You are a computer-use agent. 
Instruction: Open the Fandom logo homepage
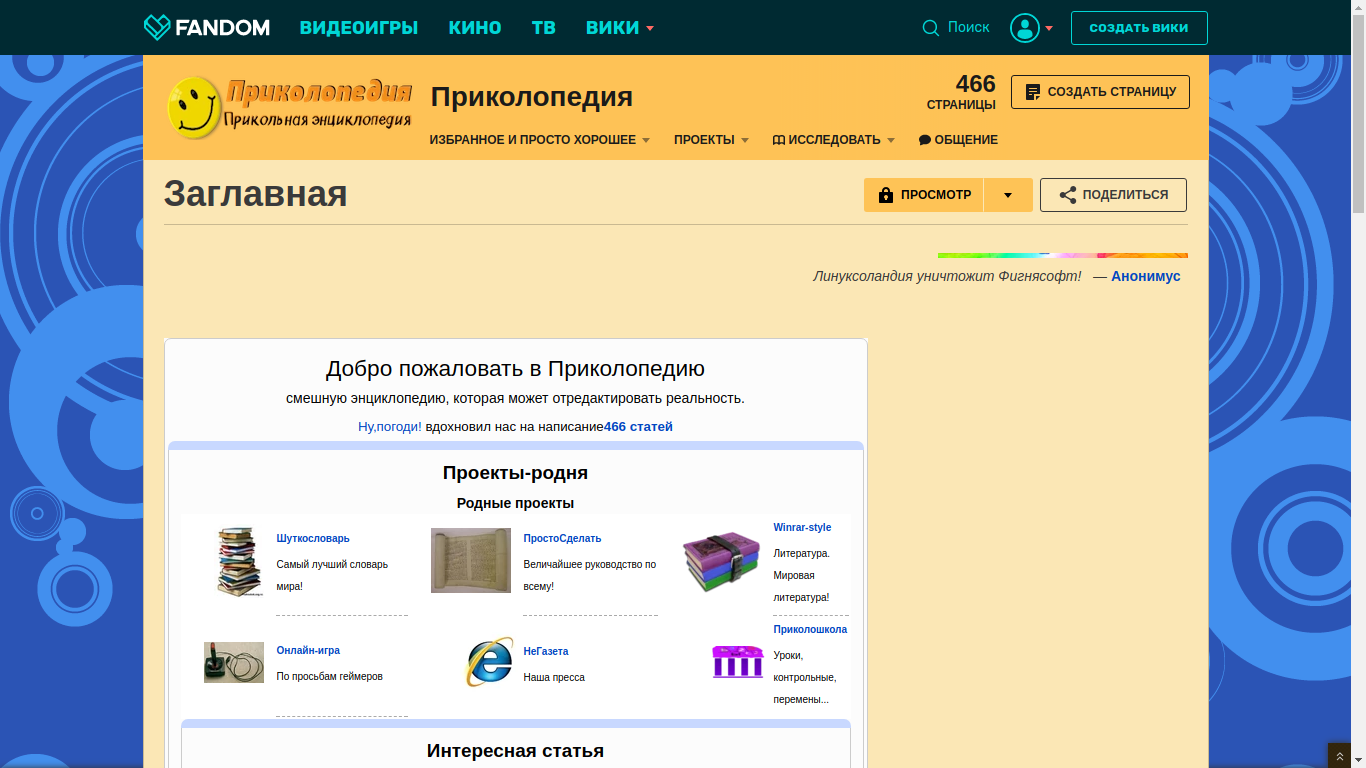(x=207, y=27)
